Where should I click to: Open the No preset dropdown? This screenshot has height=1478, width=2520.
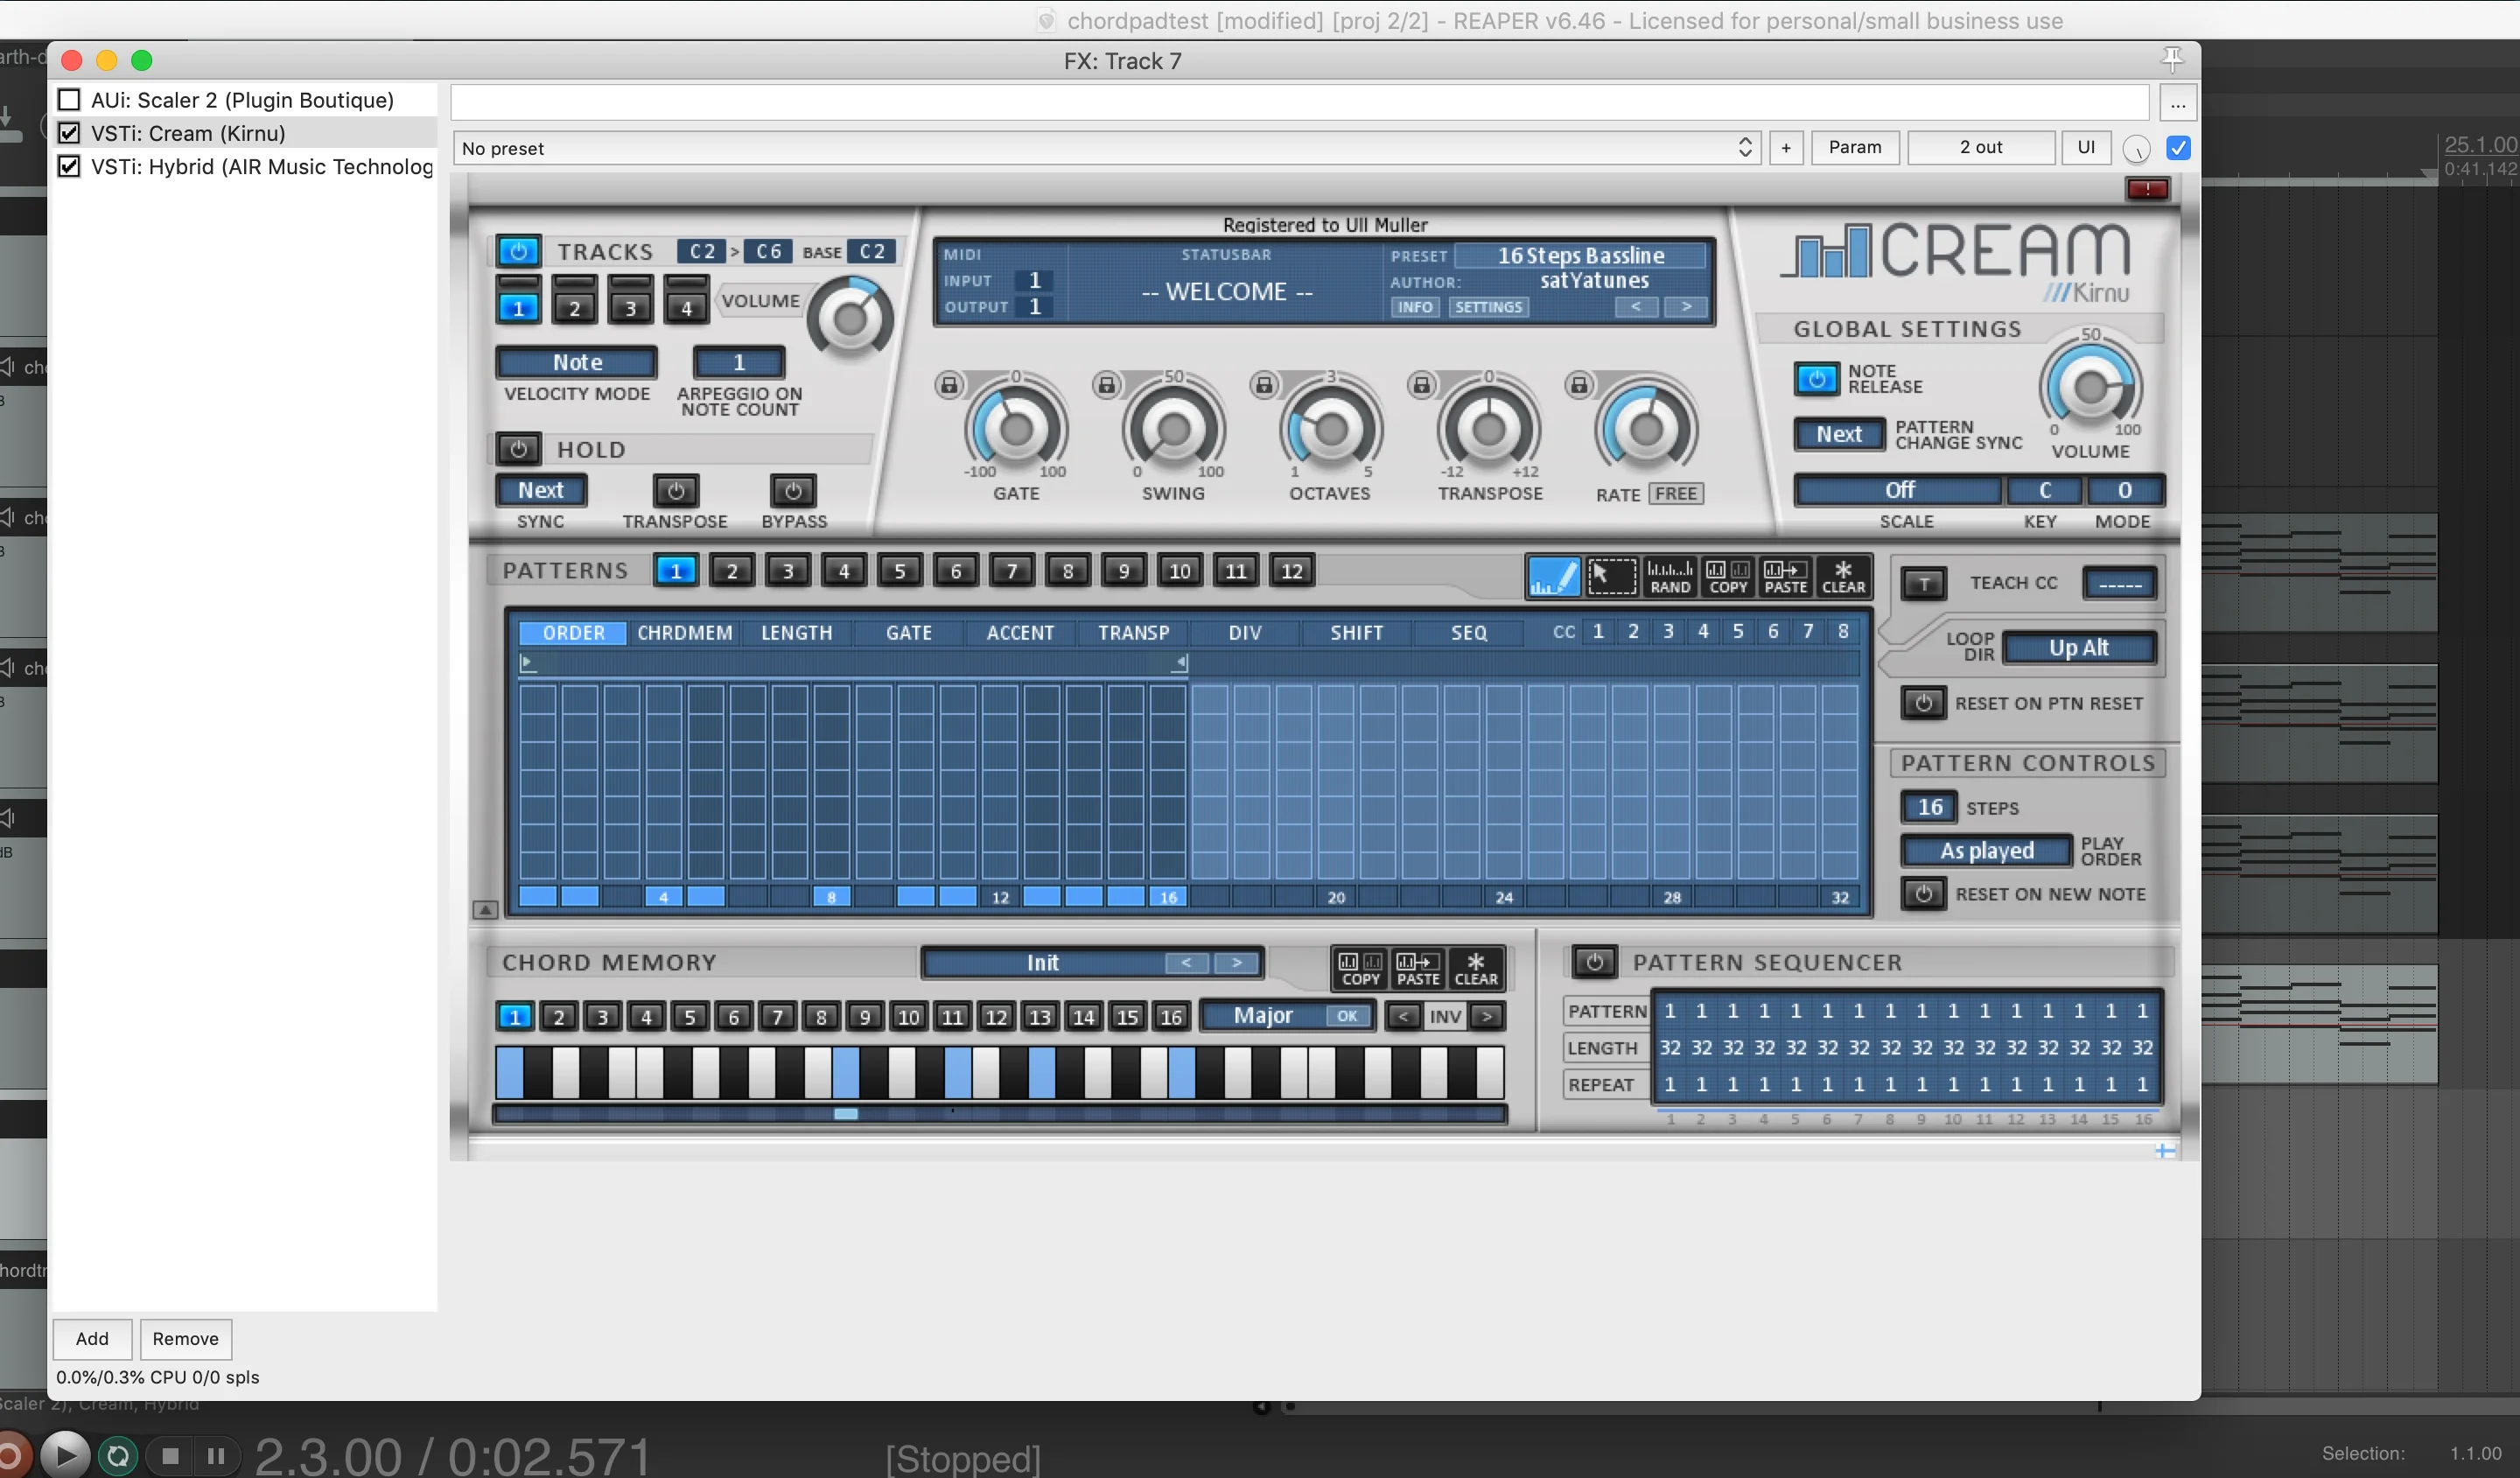pyautogui.click(x=1106, y=148)
